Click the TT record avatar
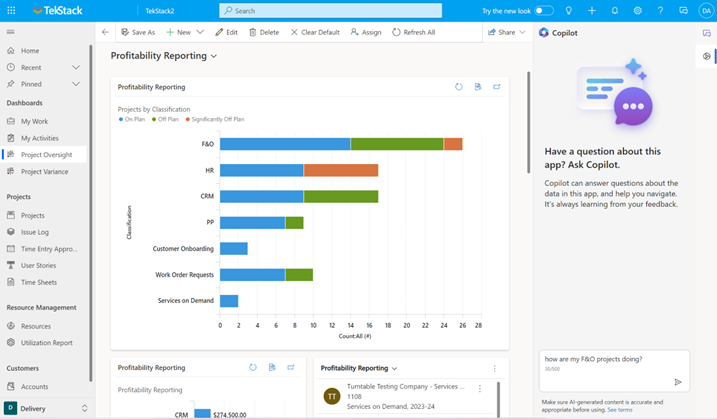717x419 pixels. pos(332,396)
